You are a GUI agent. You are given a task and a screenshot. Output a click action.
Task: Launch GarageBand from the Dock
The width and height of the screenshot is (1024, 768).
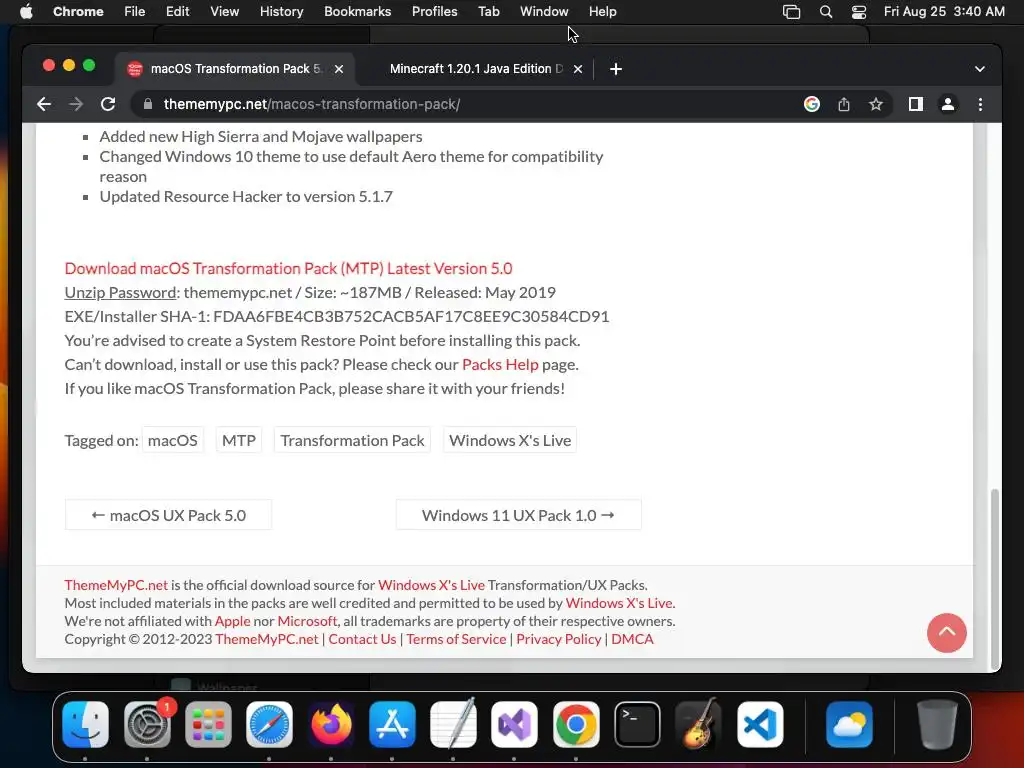[x=698, y=724]
